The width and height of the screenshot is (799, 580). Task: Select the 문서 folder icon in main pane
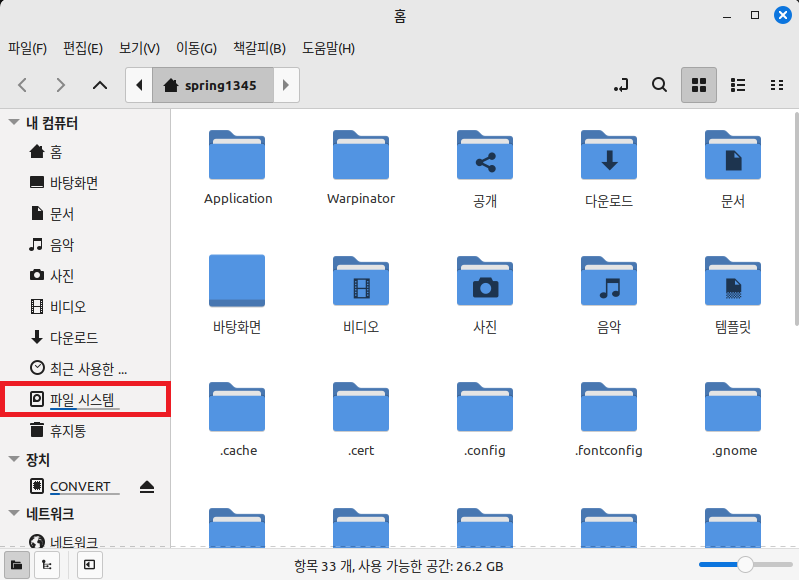(x=733, y=155)
